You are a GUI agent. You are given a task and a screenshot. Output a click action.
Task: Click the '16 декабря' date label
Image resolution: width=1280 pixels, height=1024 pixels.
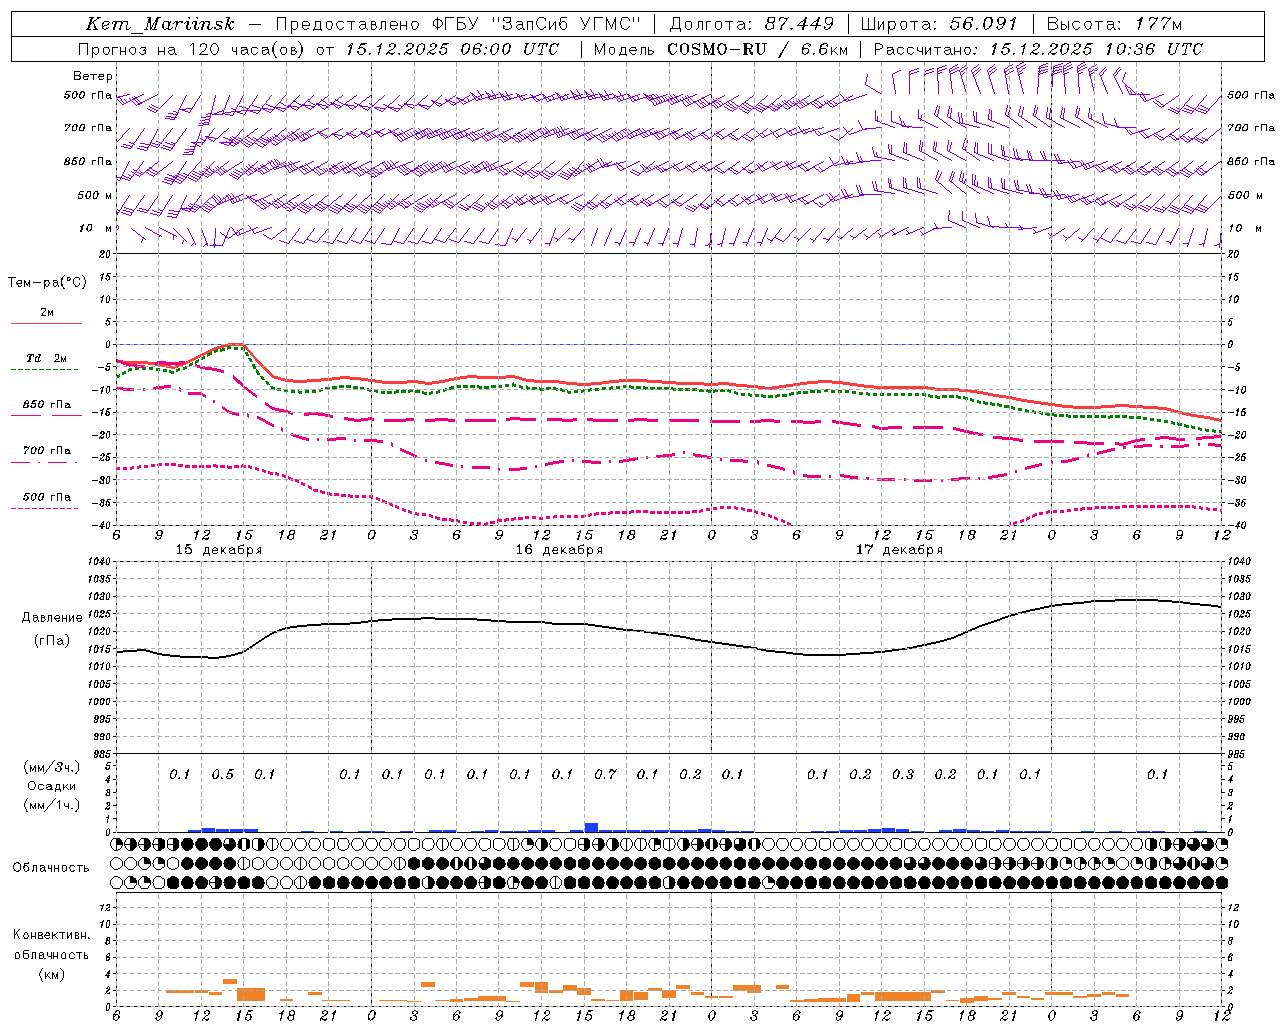click(x=559, y=550)
